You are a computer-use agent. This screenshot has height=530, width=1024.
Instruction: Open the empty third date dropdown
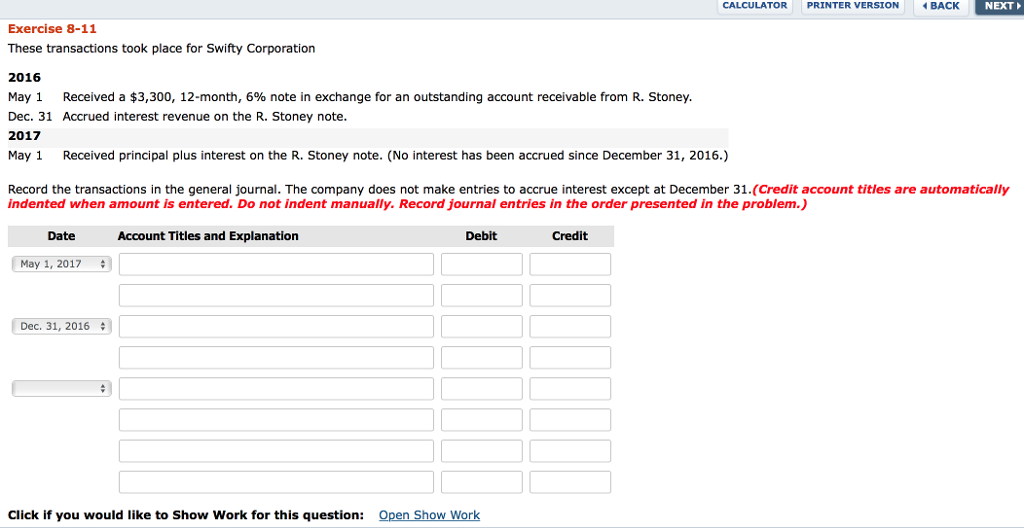pyautogui.click(x=62, y=388)
